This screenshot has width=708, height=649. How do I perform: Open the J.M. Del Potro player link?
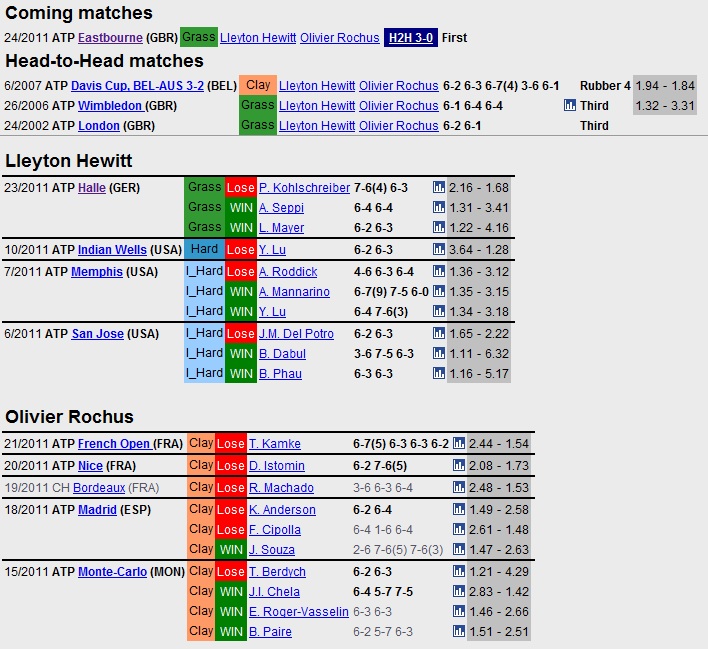click(297, 334)
